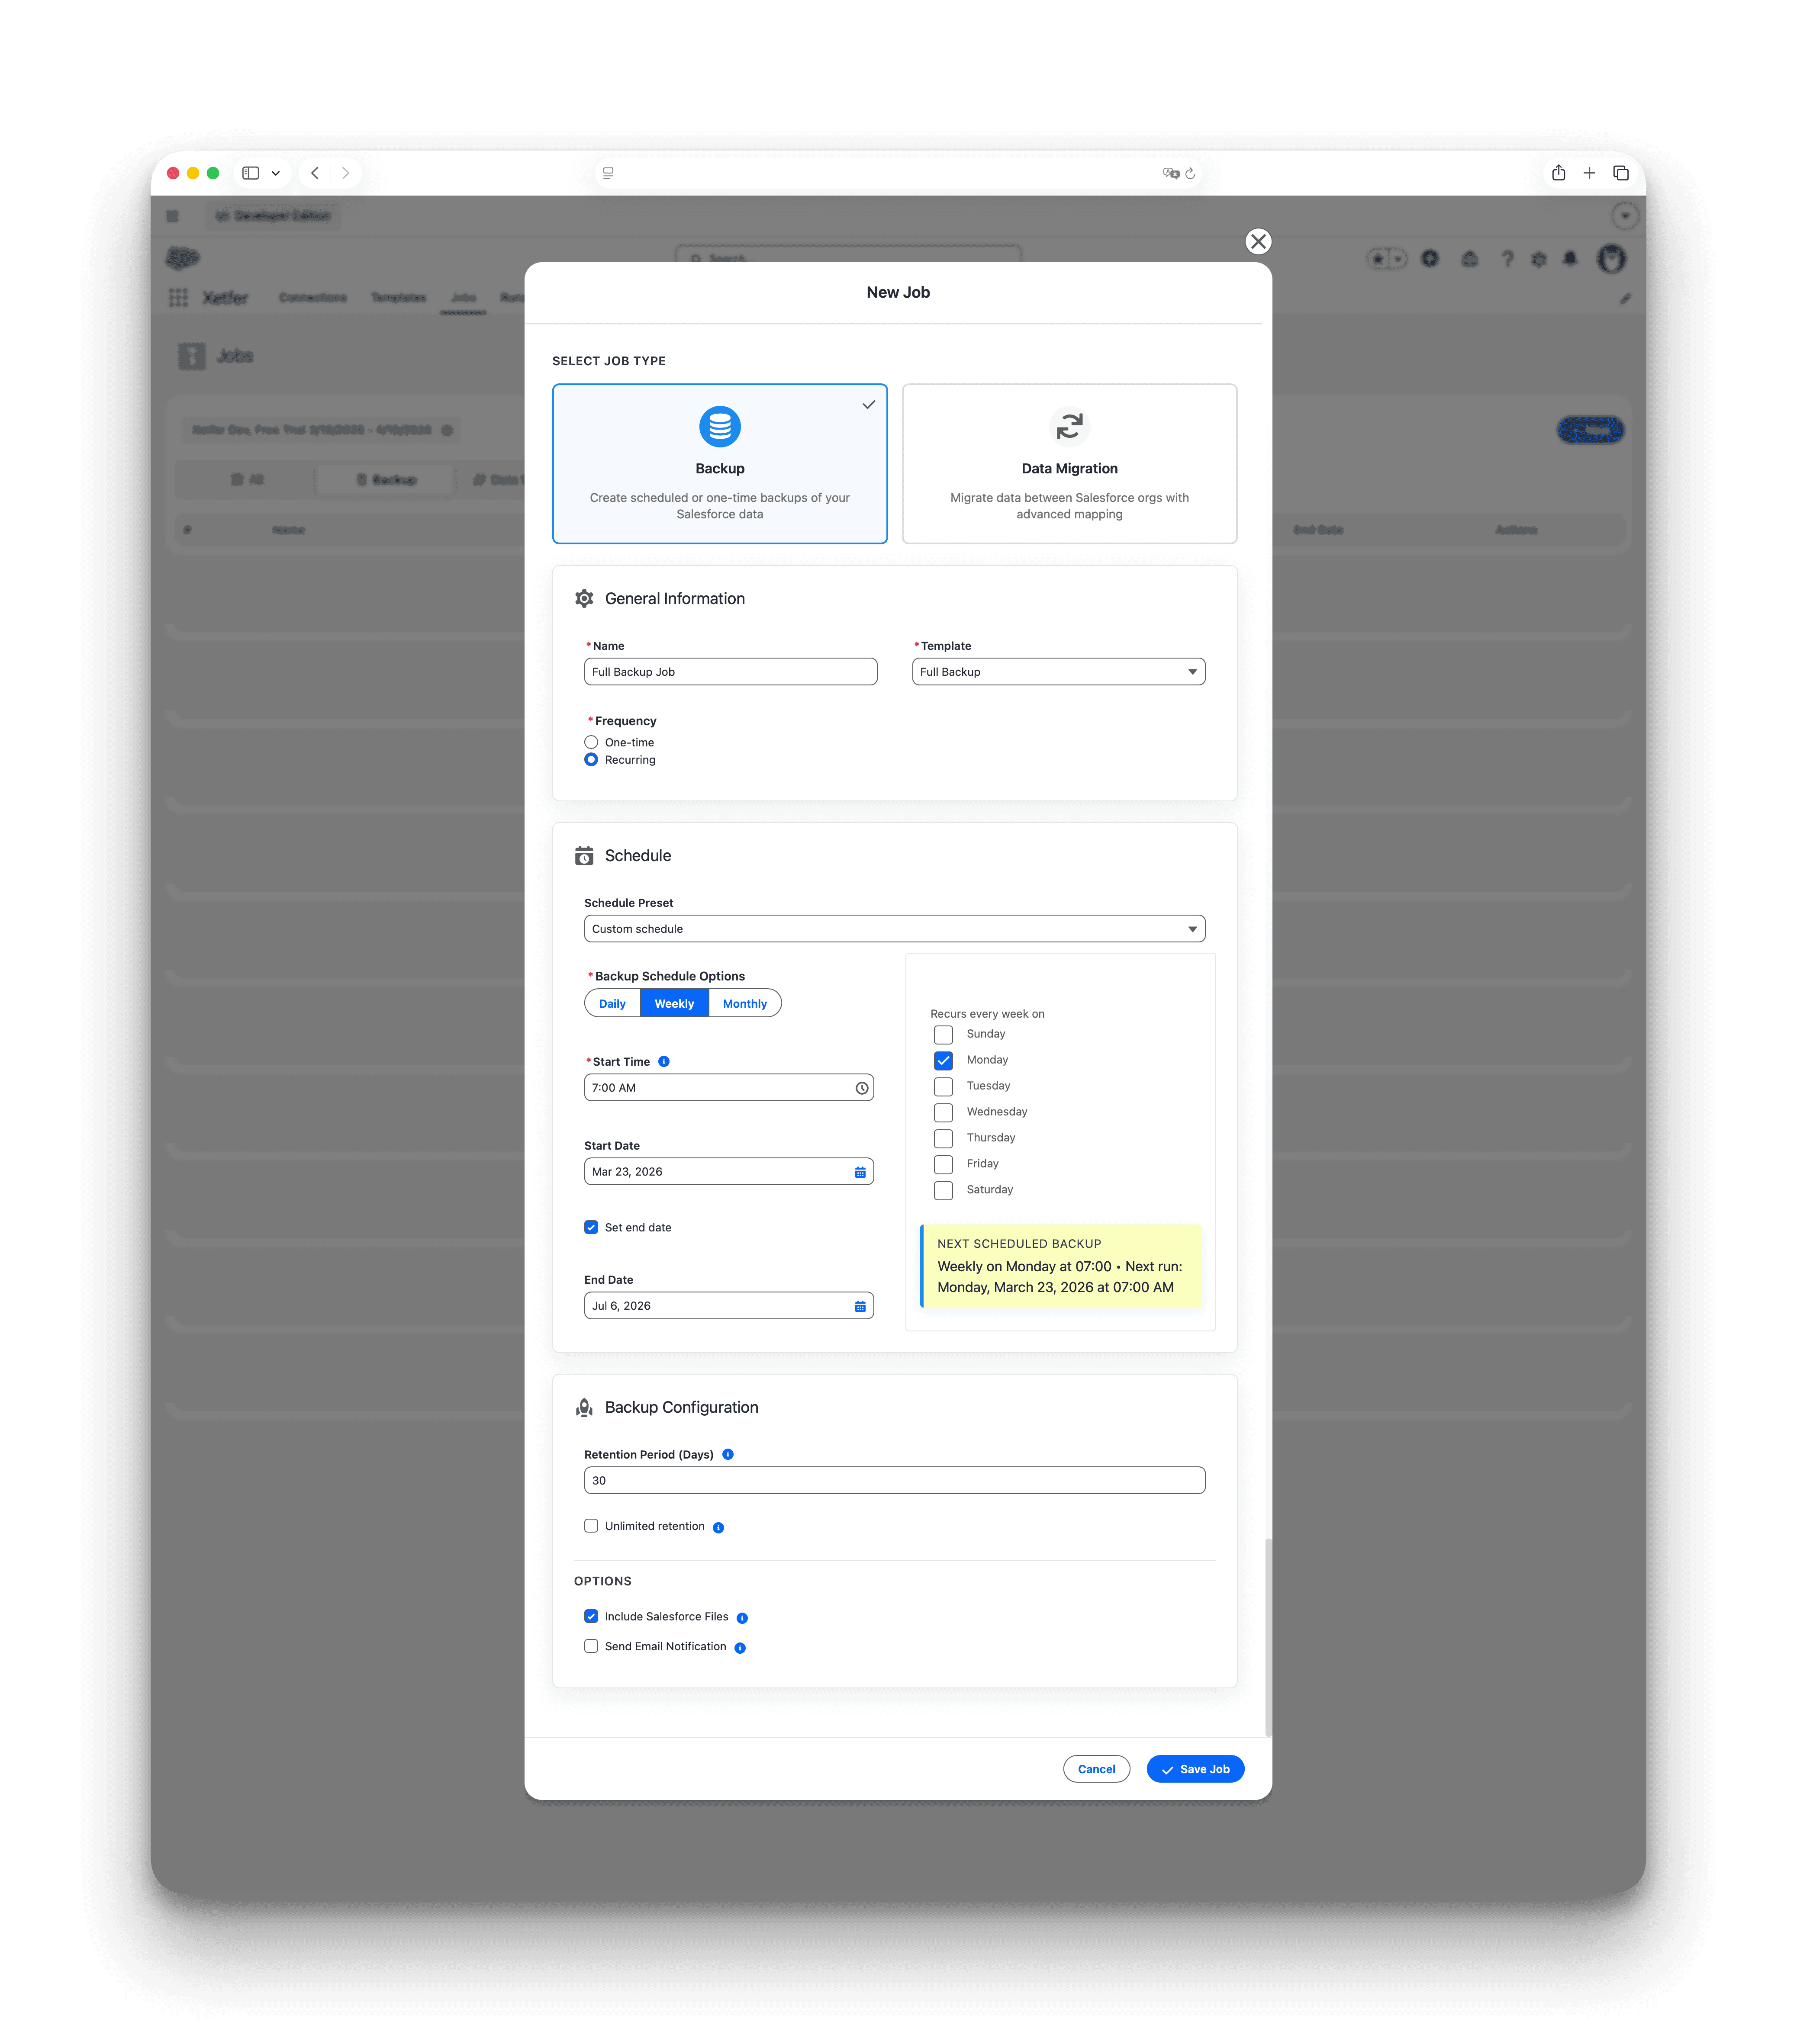Enable Unlimited retention checkbox
1797x2044 pixels.
point(591,1526)
